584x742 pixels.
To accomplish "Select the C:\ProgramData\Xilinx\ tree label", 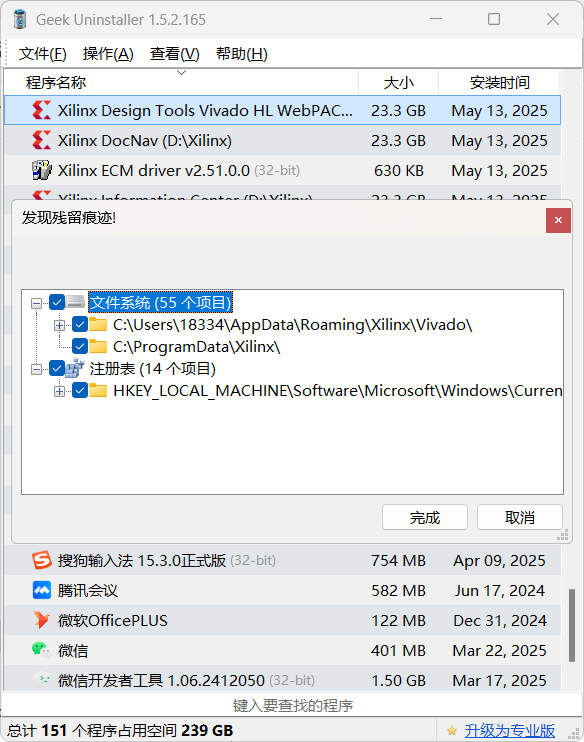I will 196,347.
